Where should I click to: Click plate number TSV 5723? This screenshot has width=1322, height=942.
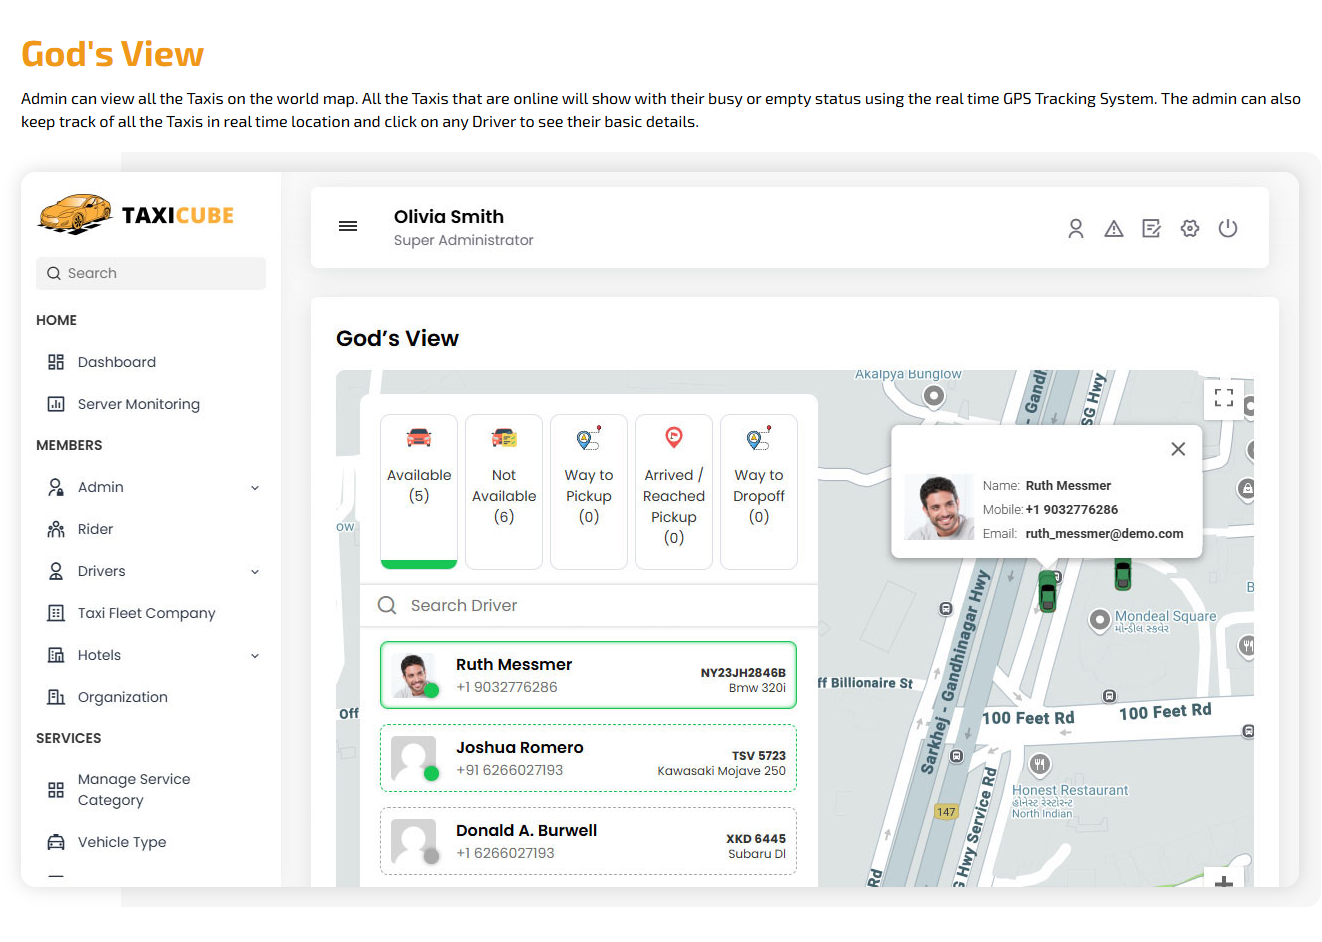759,756
